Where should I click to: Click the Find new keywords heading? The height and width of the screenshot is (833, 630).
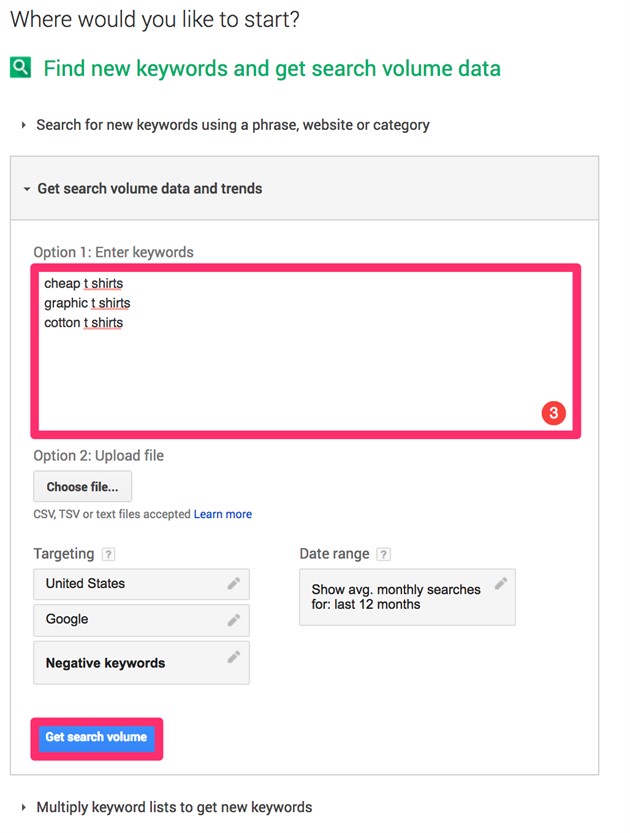pos(272,68)
